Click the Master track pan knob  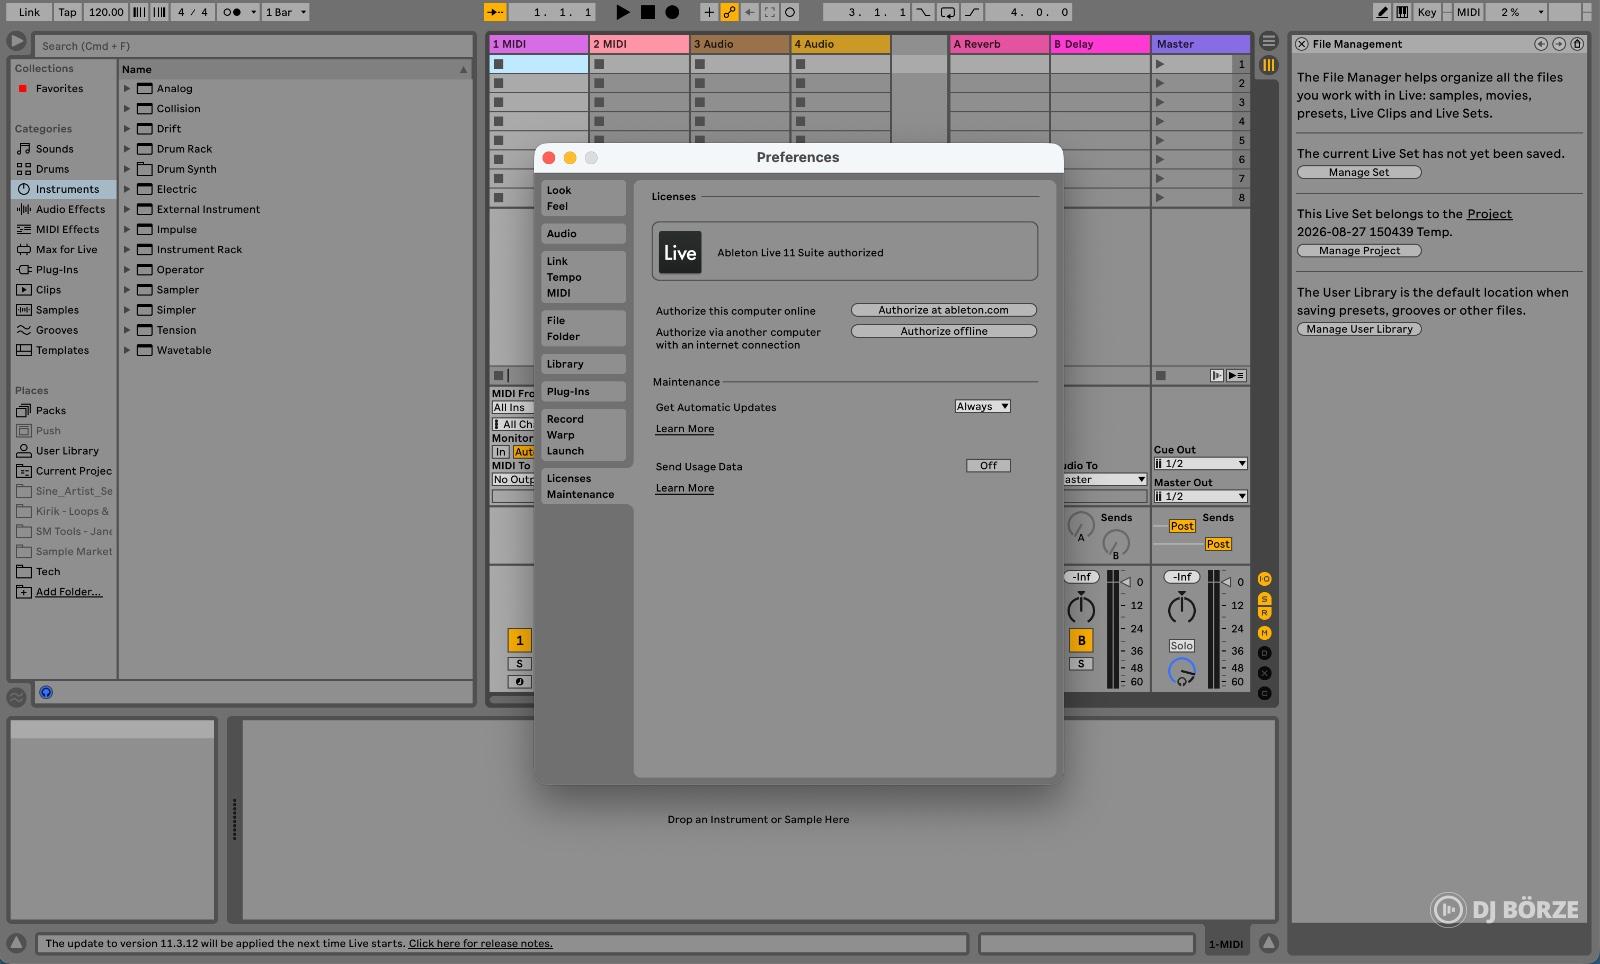pos(1181,608)
